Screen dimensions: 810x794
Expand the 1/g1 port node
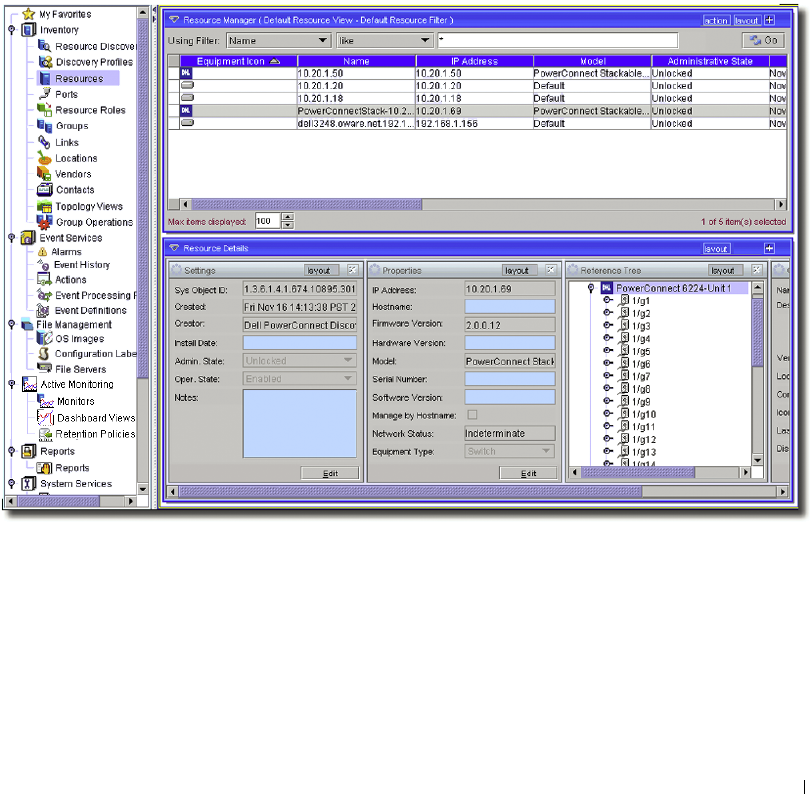[x=607, y=301]
